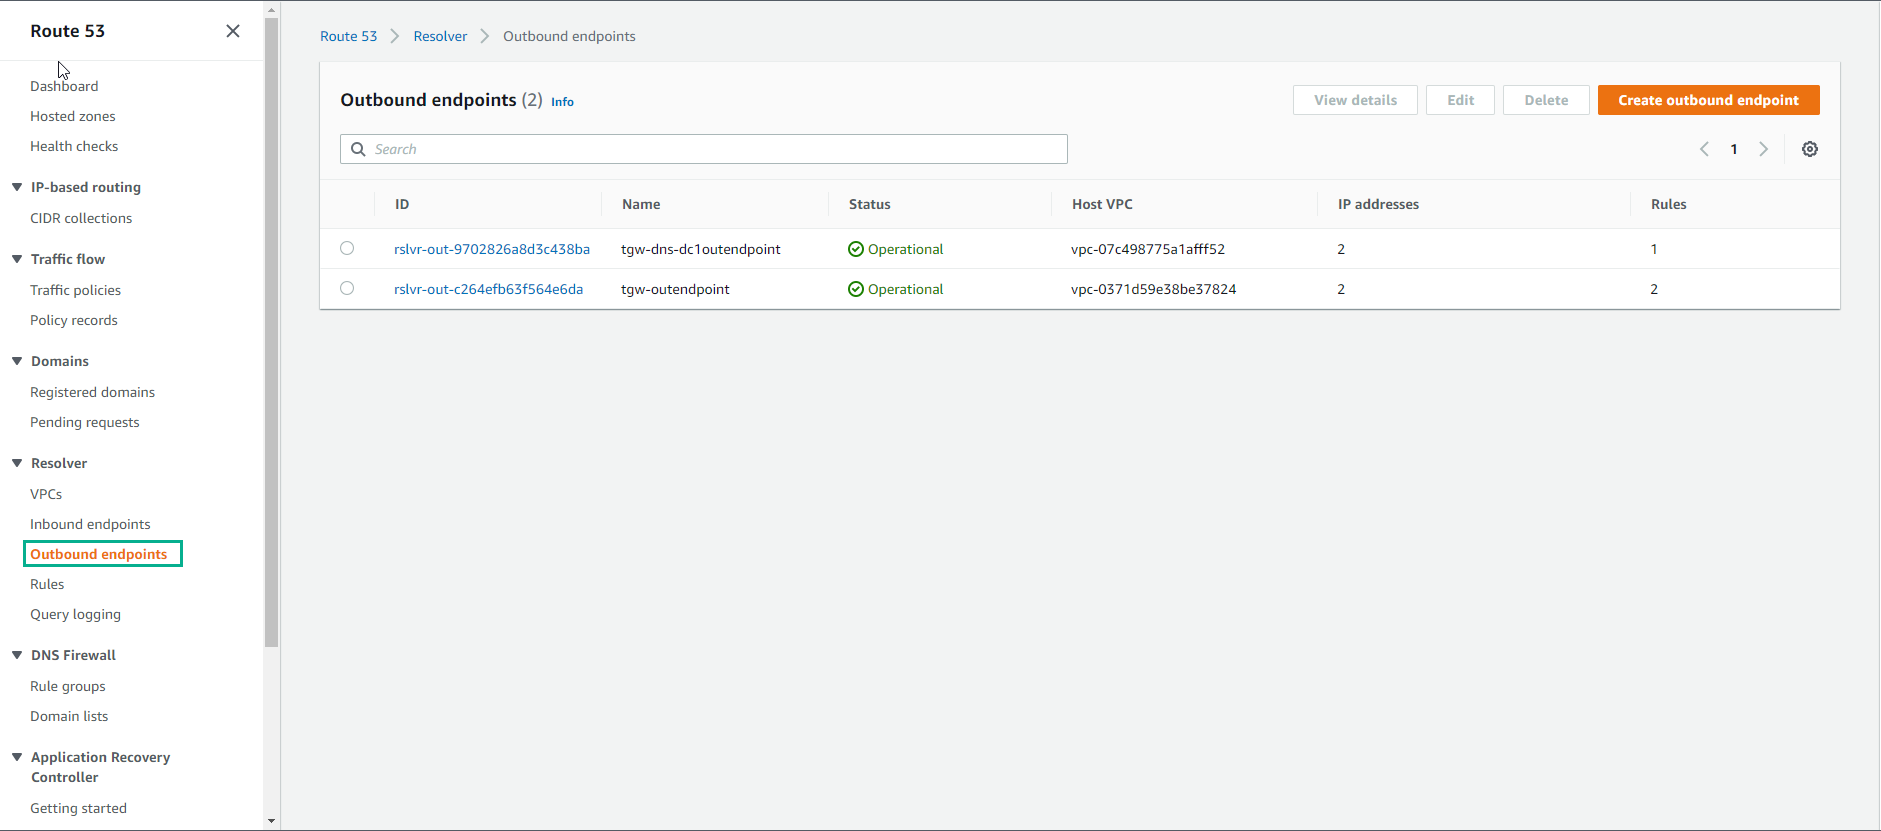This screenshot has width=1881, height=831.
Task: Sort by Status column header
Action: pos(869,204)
